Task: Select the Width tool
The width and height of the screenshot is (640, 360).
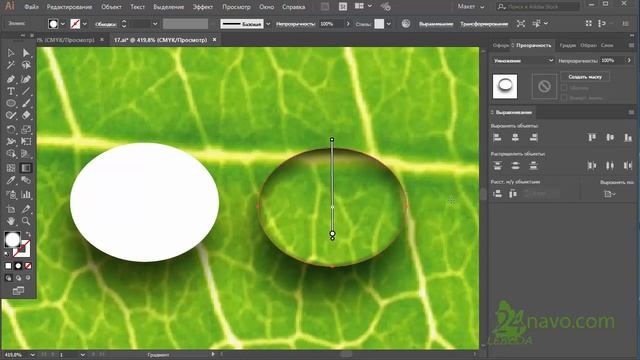Action: pyautogui.click(x=11, y=142)
